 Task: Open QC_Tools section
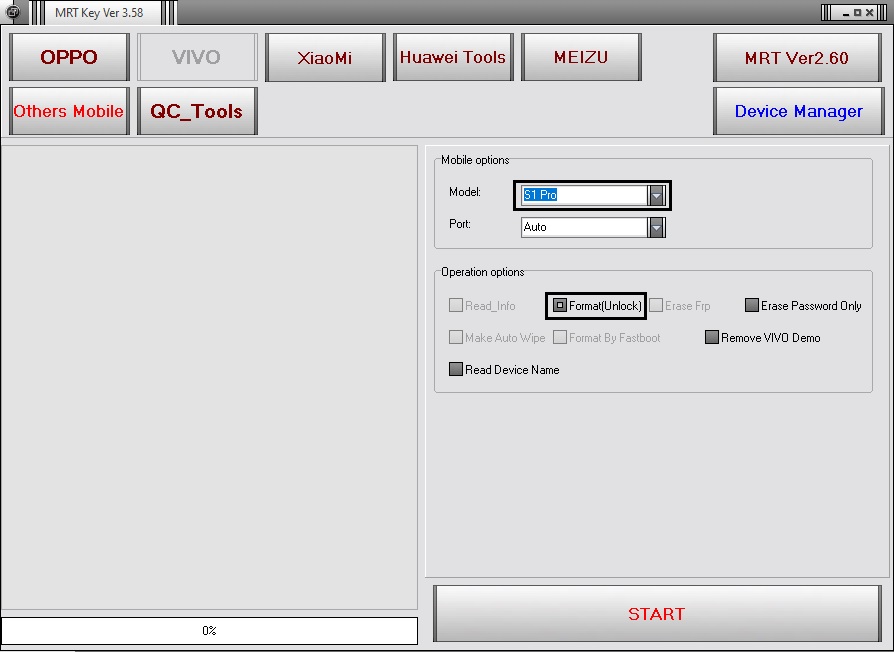197,111
